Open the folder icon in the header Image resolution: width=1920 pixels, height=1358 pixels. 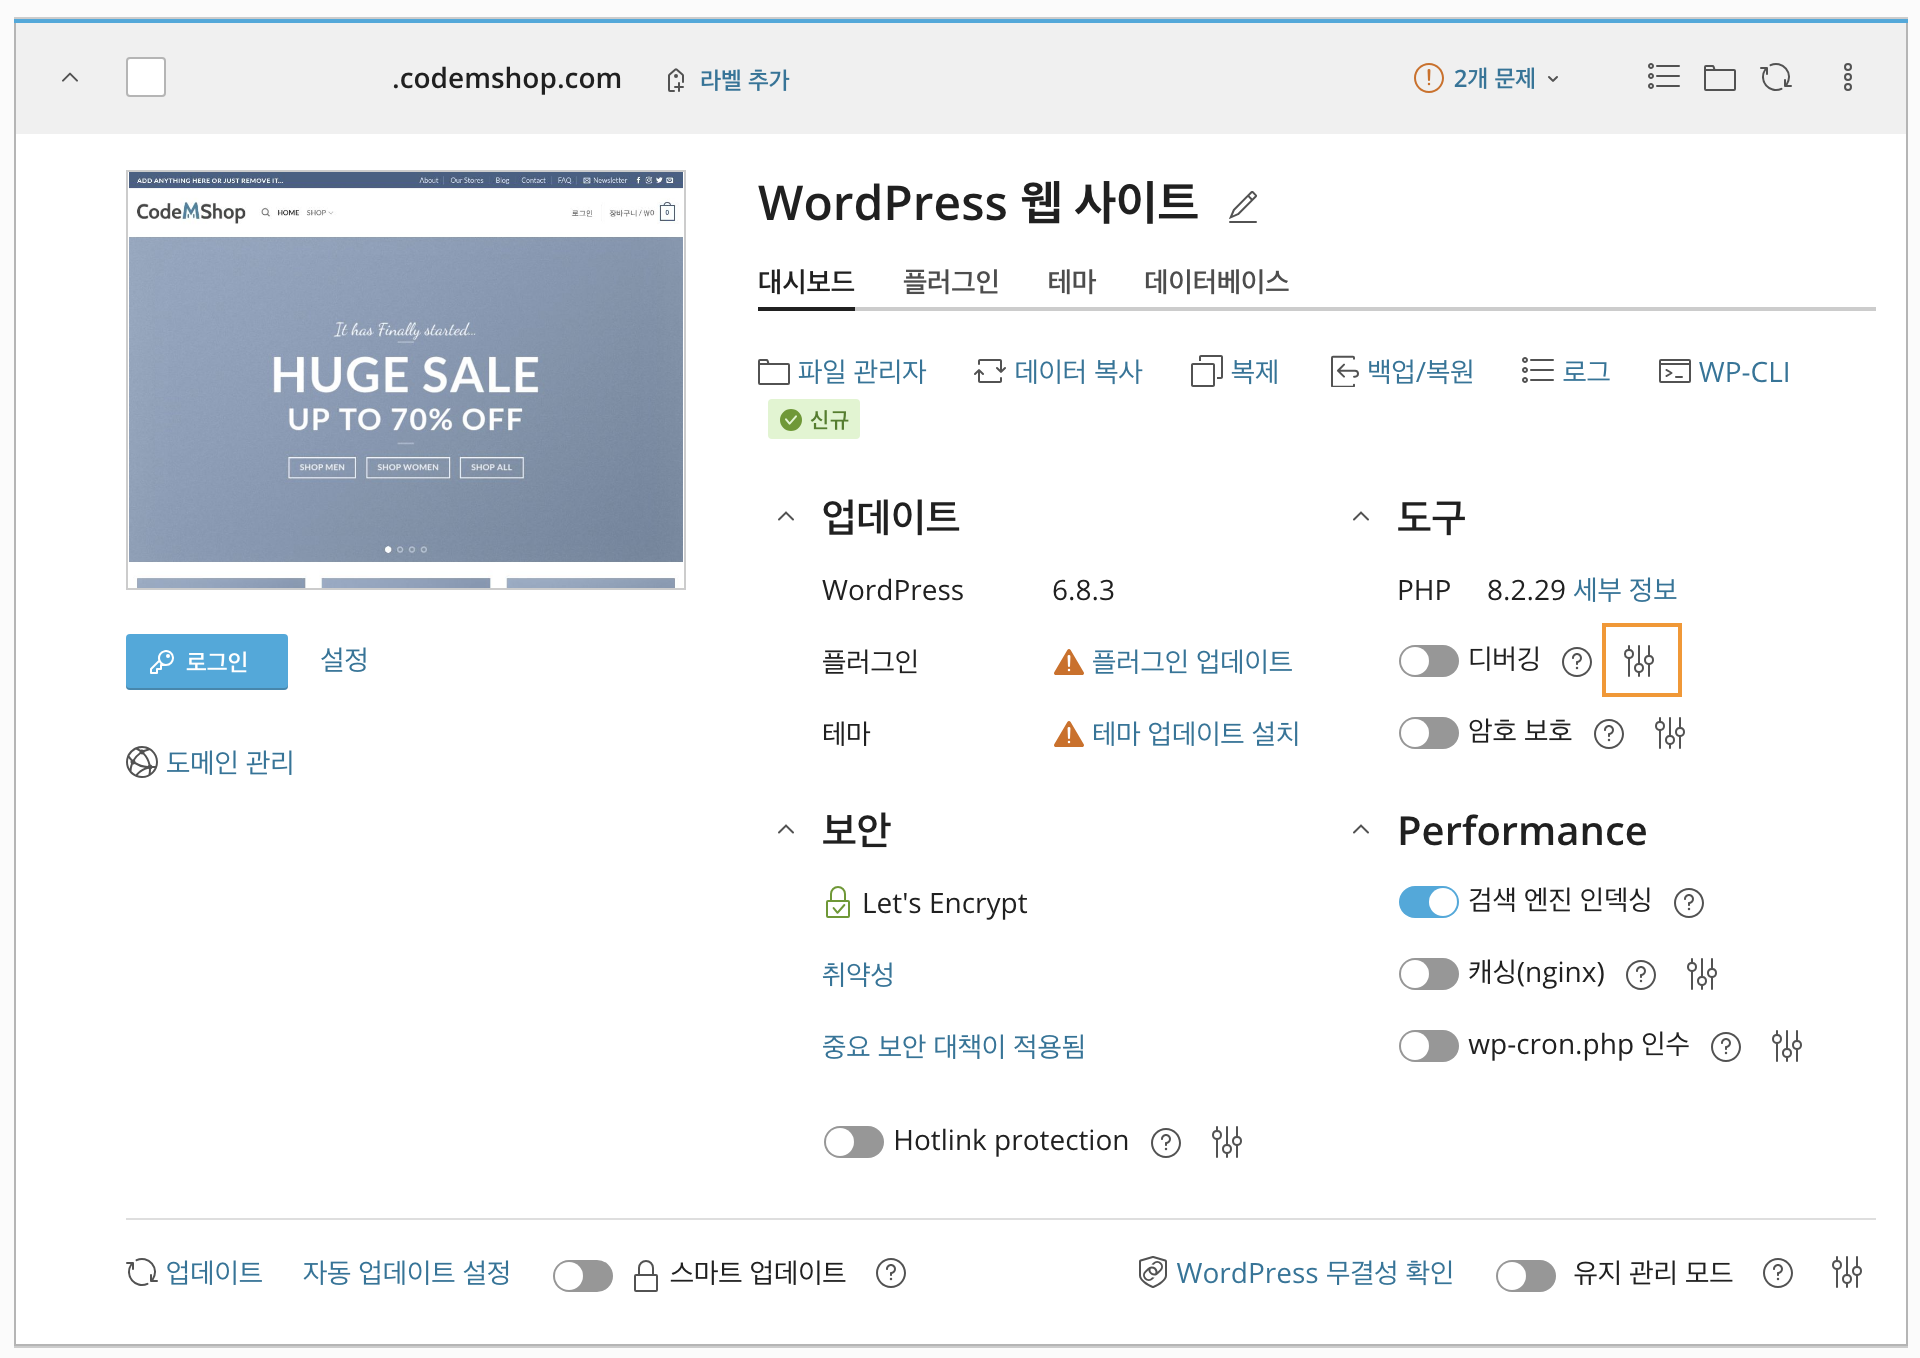[x=1719, y=78]
